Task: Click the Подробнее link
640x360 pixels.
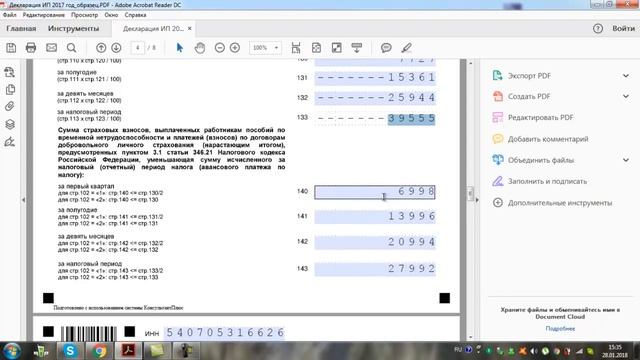Action: click(x=560, y=328)
